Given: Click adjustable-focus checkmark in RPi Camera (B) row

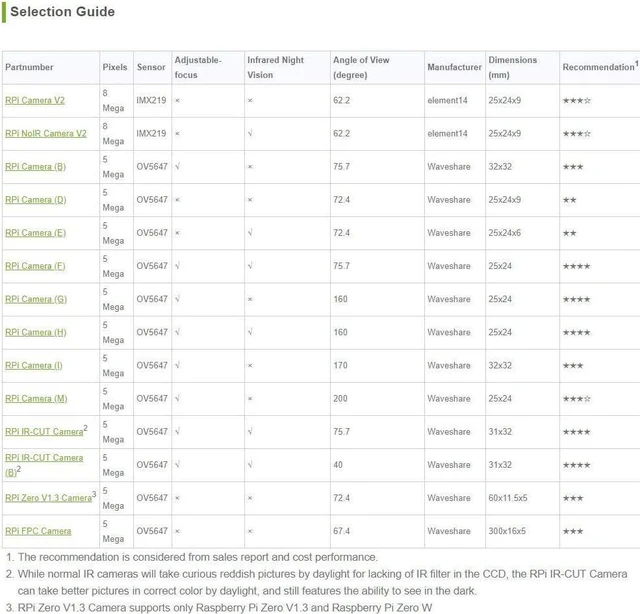Looking at the screenshot, I should [177, 167].
